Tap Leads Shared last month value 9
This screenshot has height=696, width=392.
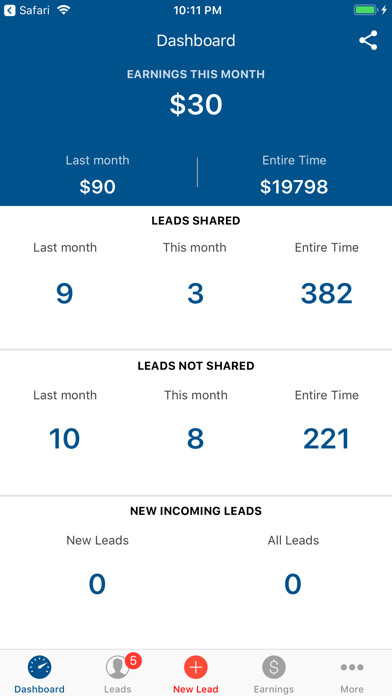(64, 293)
